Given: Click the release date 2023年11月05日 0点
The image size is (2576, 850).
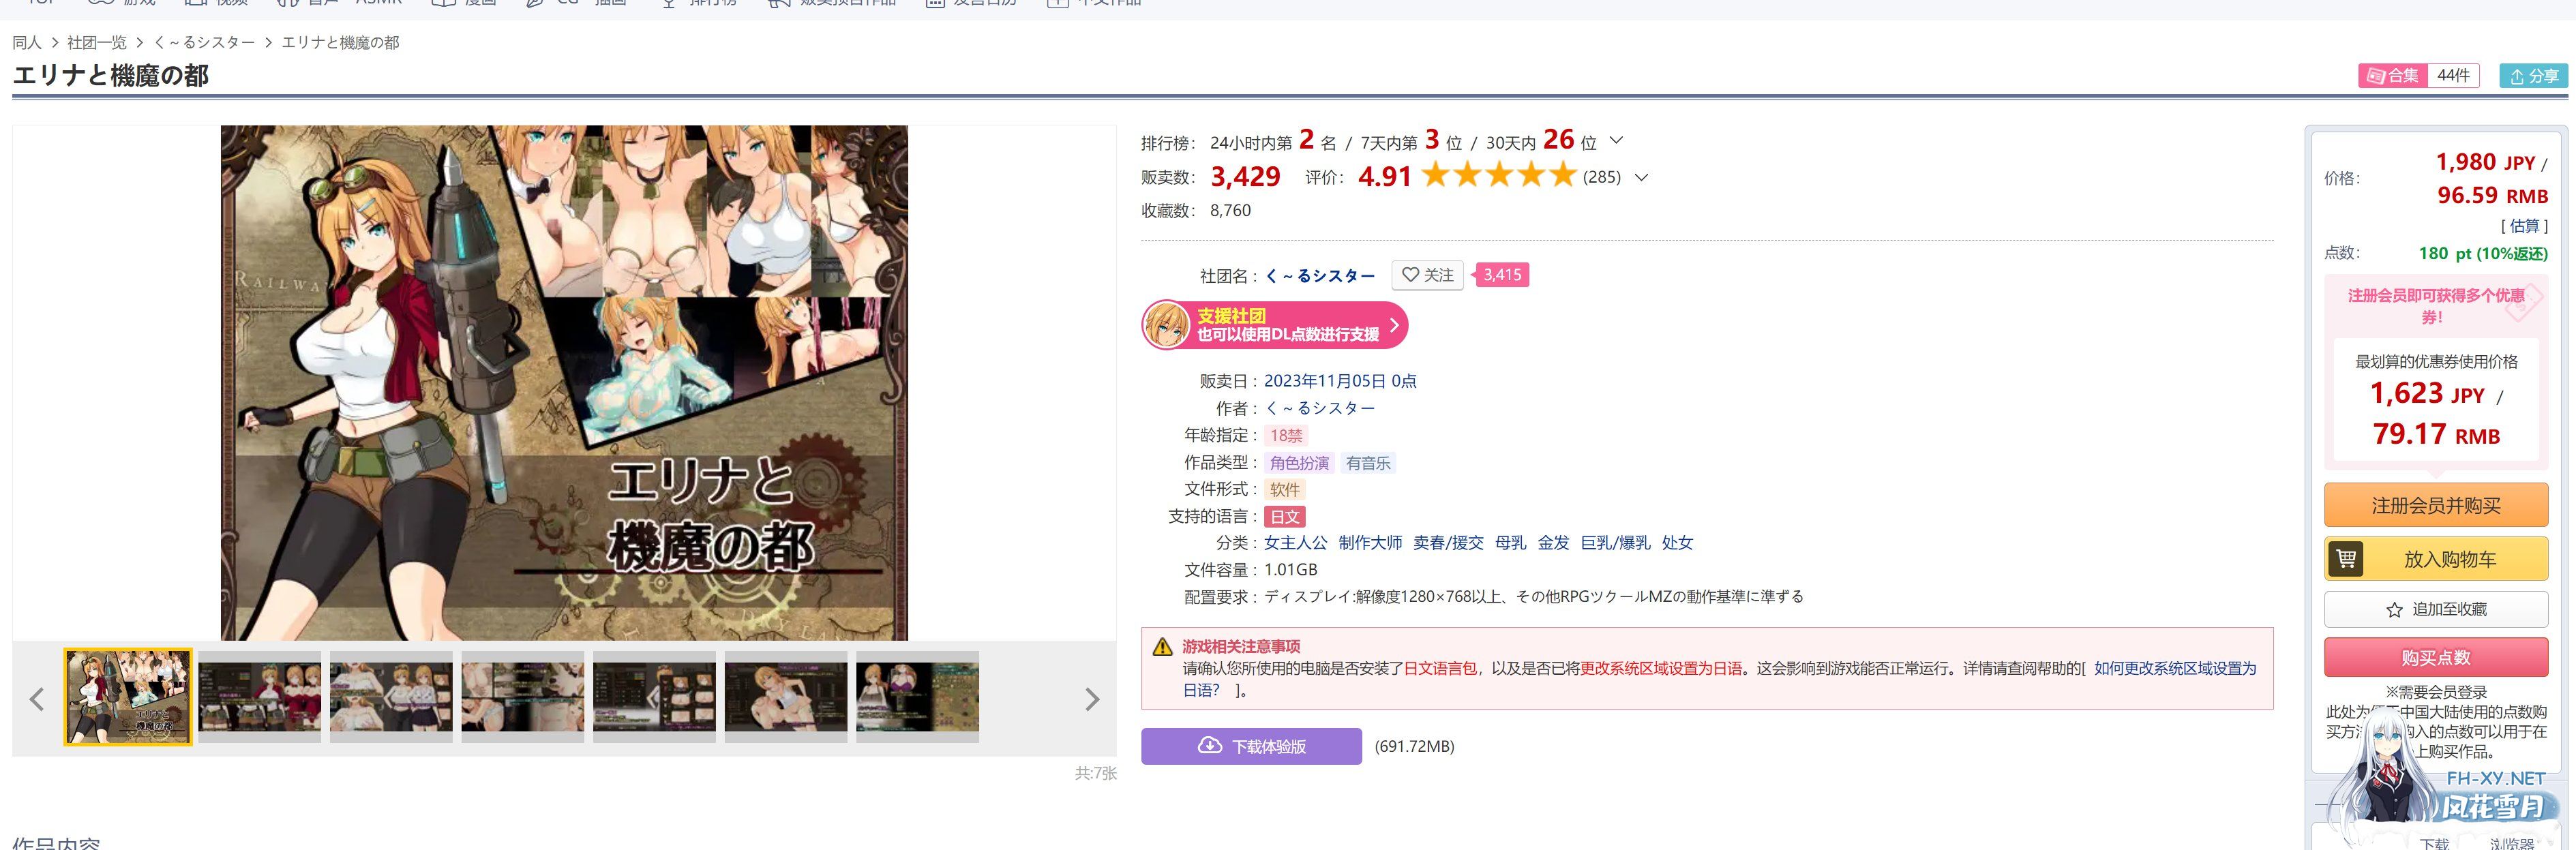Looking at the screenshot, I should [1340, 381].
